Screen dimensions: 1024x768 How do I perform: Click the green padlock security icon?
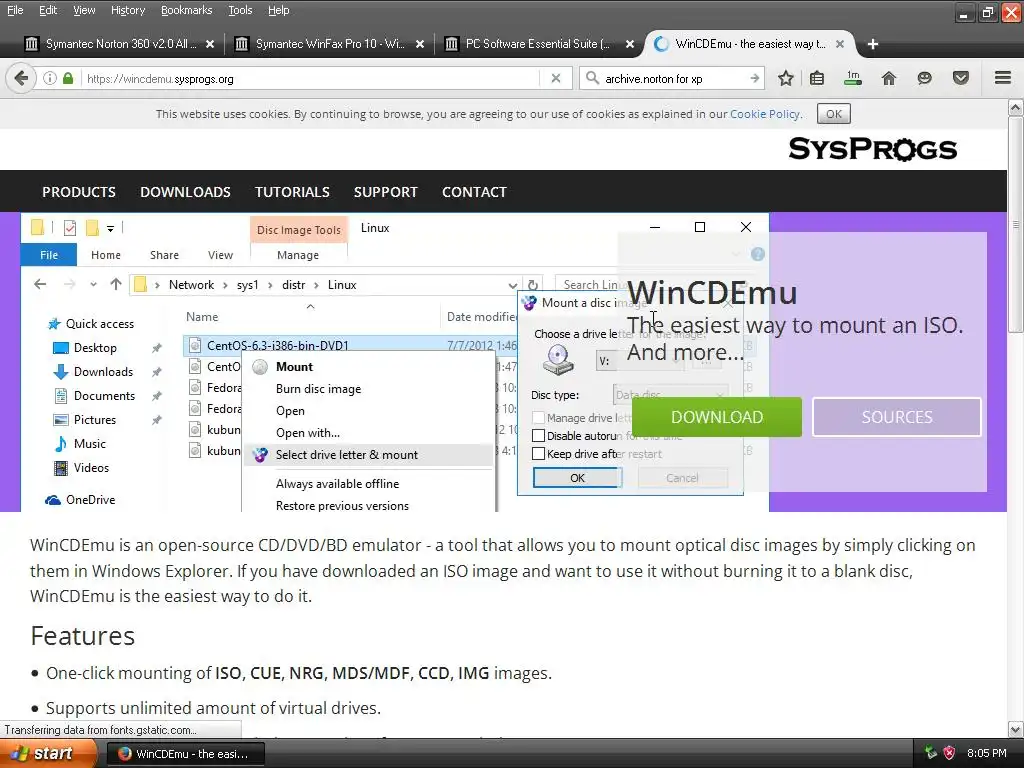pyautogui.click(x=68, y=78)
